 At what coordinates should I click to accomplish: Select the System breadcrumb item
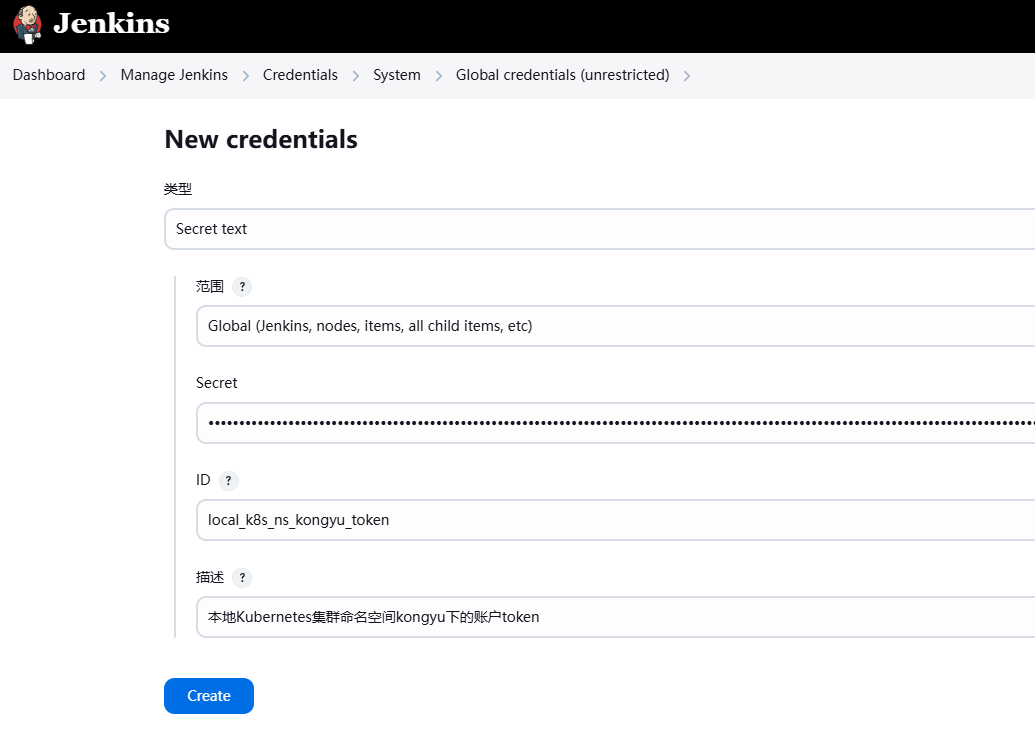click(x=397, y=75)
